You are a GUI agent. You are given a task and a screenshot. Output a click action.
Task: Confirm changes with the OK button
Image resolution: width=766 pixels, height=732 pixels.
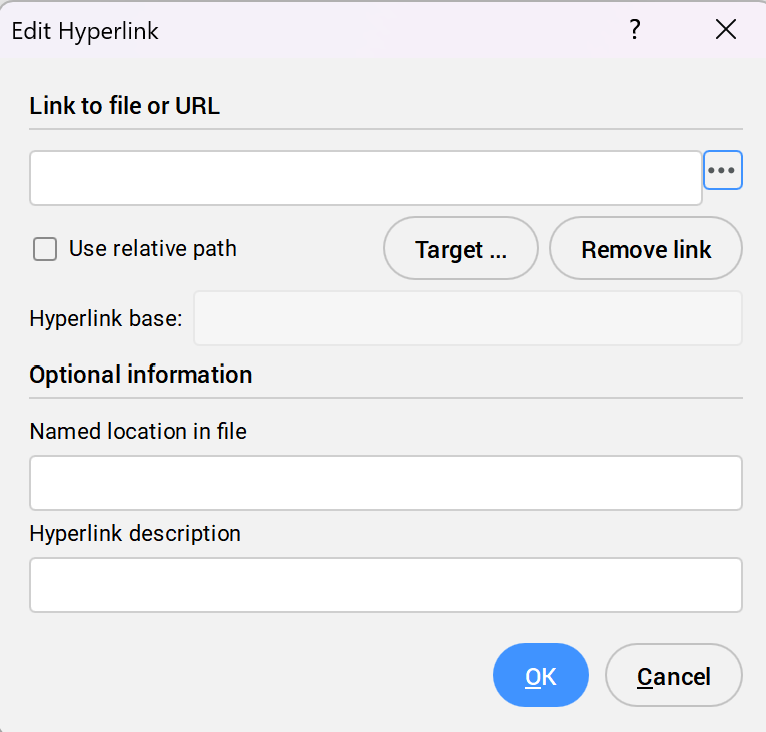pyautogui.click(x=540, y=676)
